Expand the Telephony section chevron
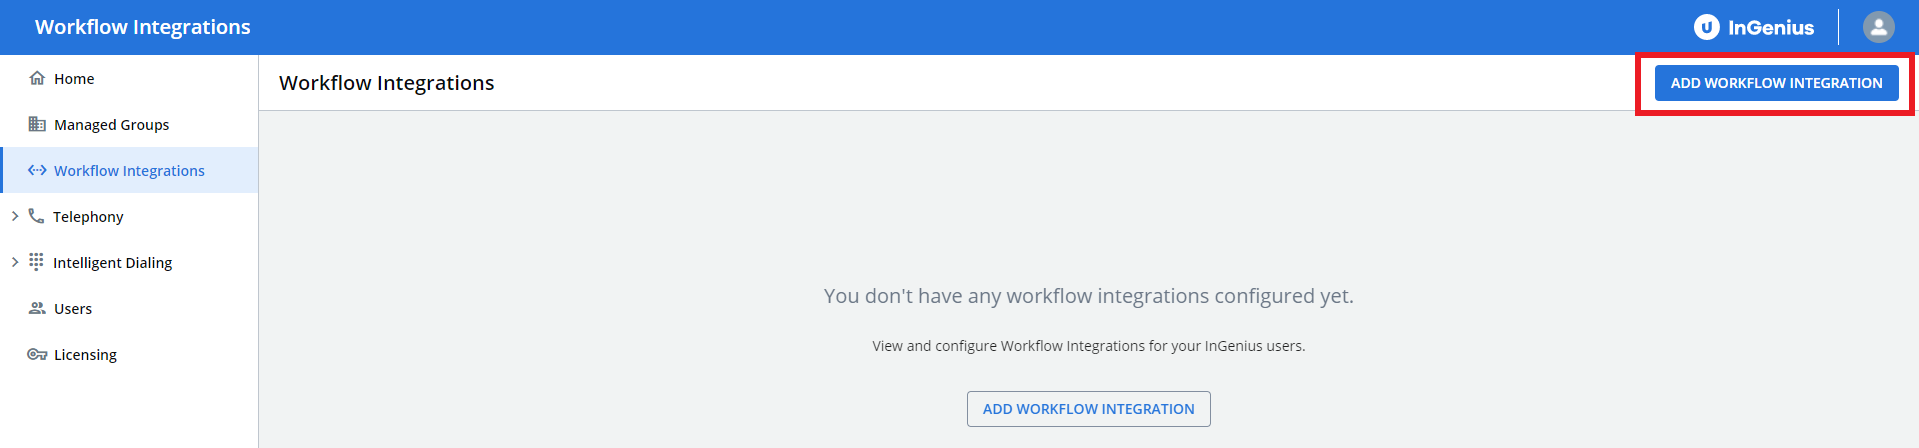Viewport: 1919px width, 448px height. click(x=14, y=216)
